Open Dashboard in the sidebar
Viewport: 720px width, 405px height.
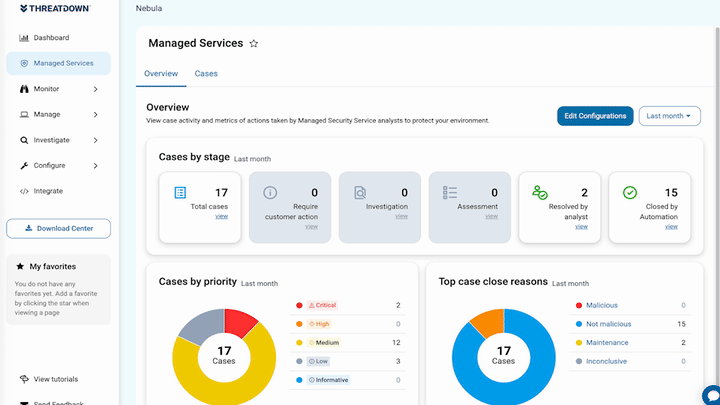point(58,38)
